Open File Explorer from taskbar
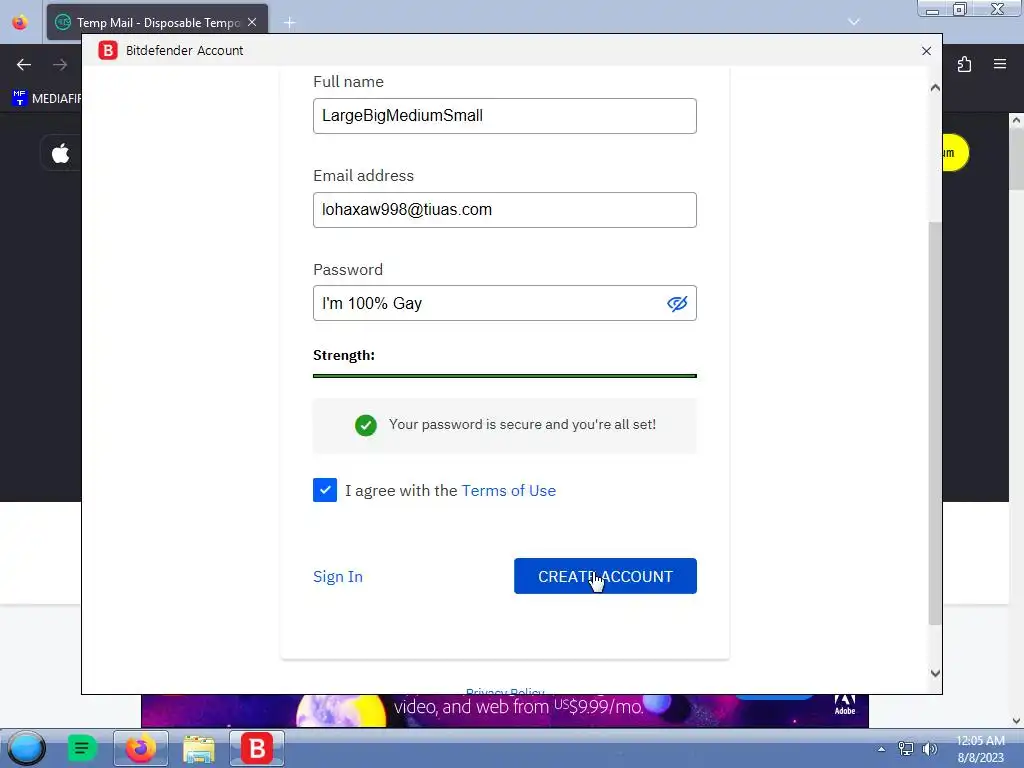 click(199, 749)
